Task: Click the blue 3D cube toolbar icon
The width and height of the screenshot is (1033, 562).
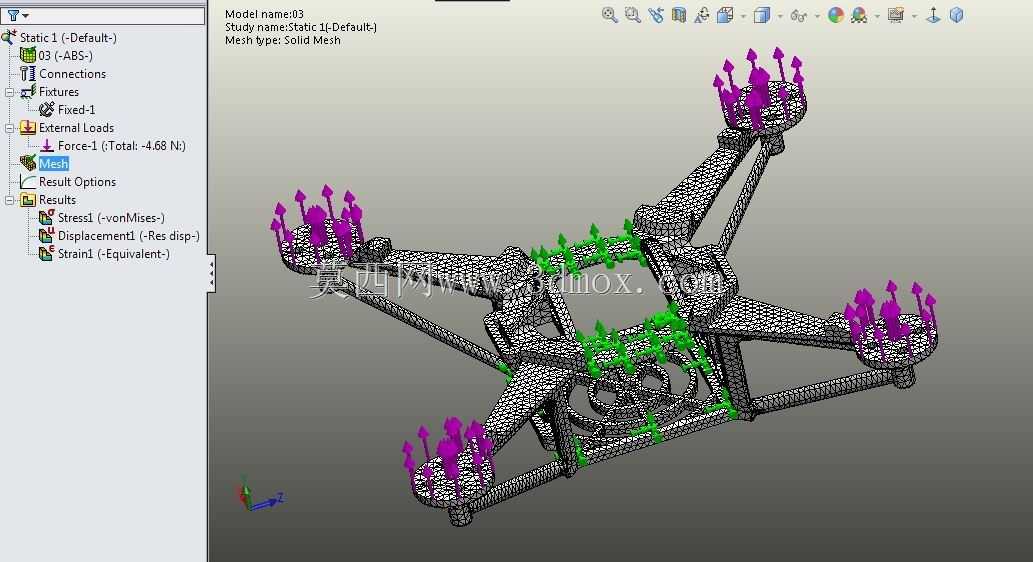Action: [x=957, y=15]
